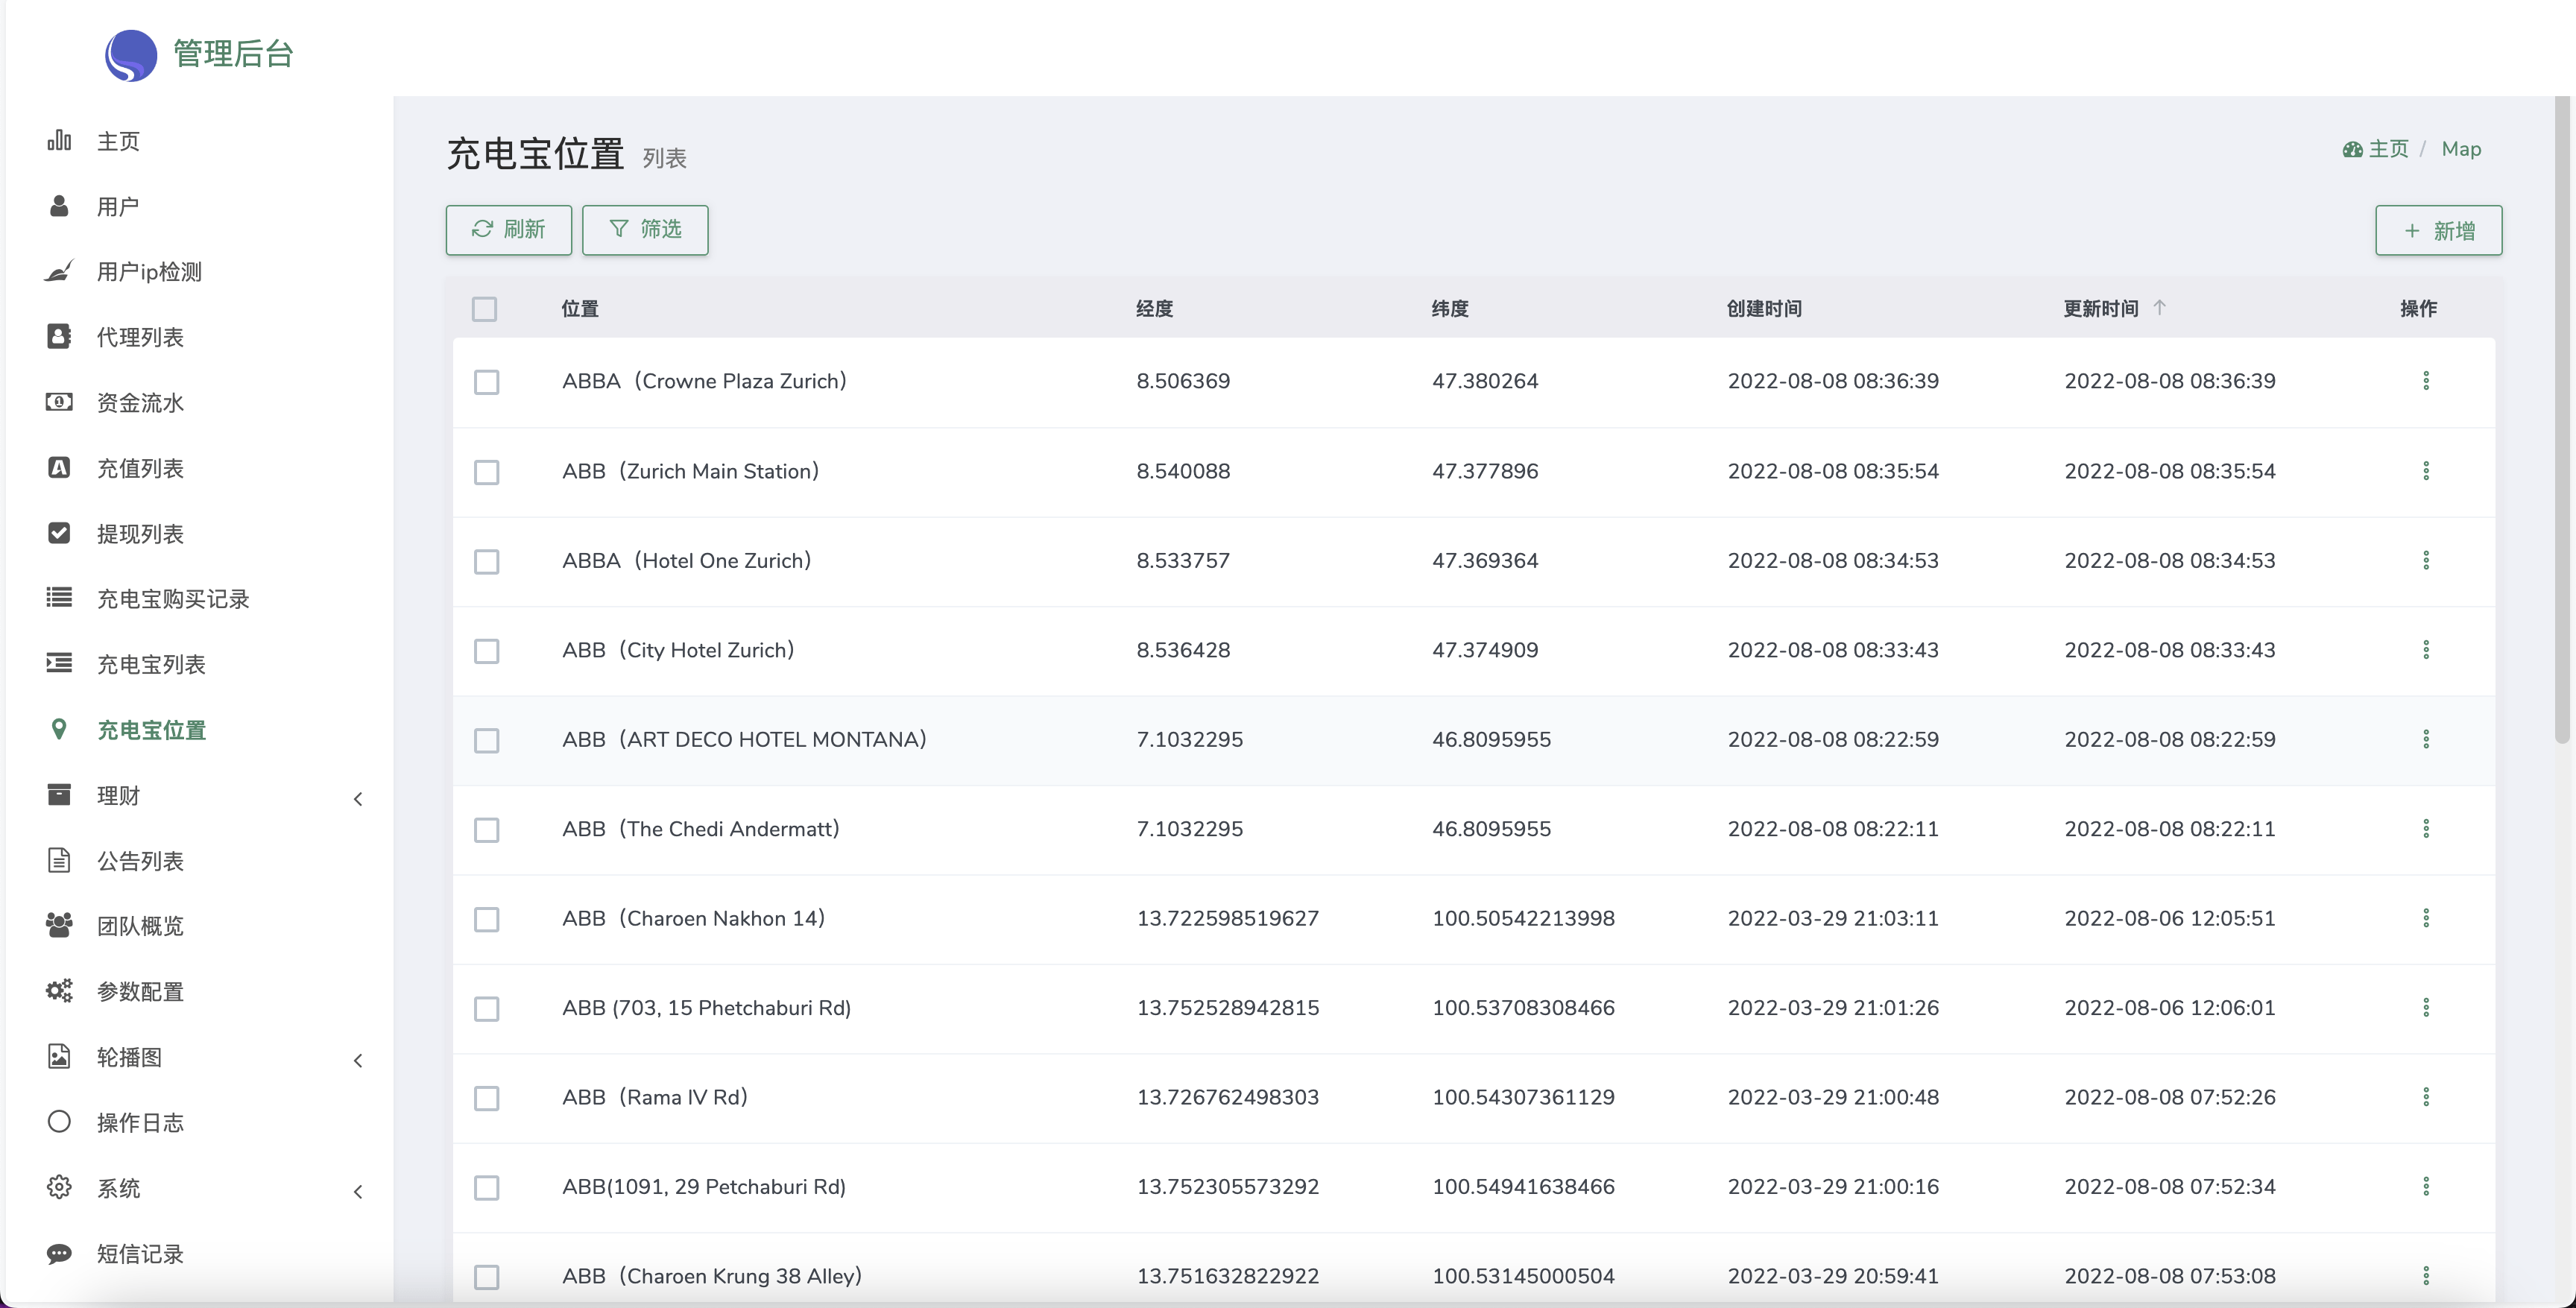The height and width of the screenshot is (1308, 2576).
Task: Toggle the select-all checkbox in table header
Action: tap(485, 309)
